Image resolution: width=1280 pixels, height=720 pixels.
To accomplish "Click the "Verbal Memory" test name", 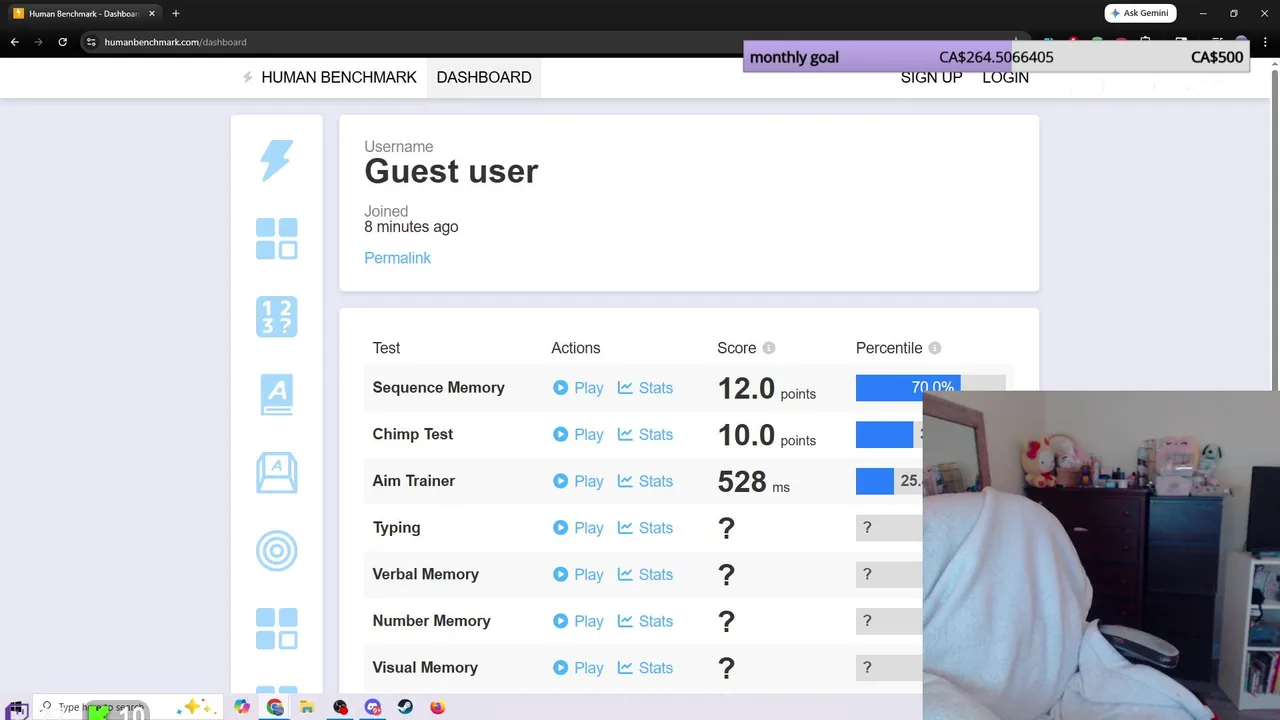I will pyautogui.click(x=425, y=575).
